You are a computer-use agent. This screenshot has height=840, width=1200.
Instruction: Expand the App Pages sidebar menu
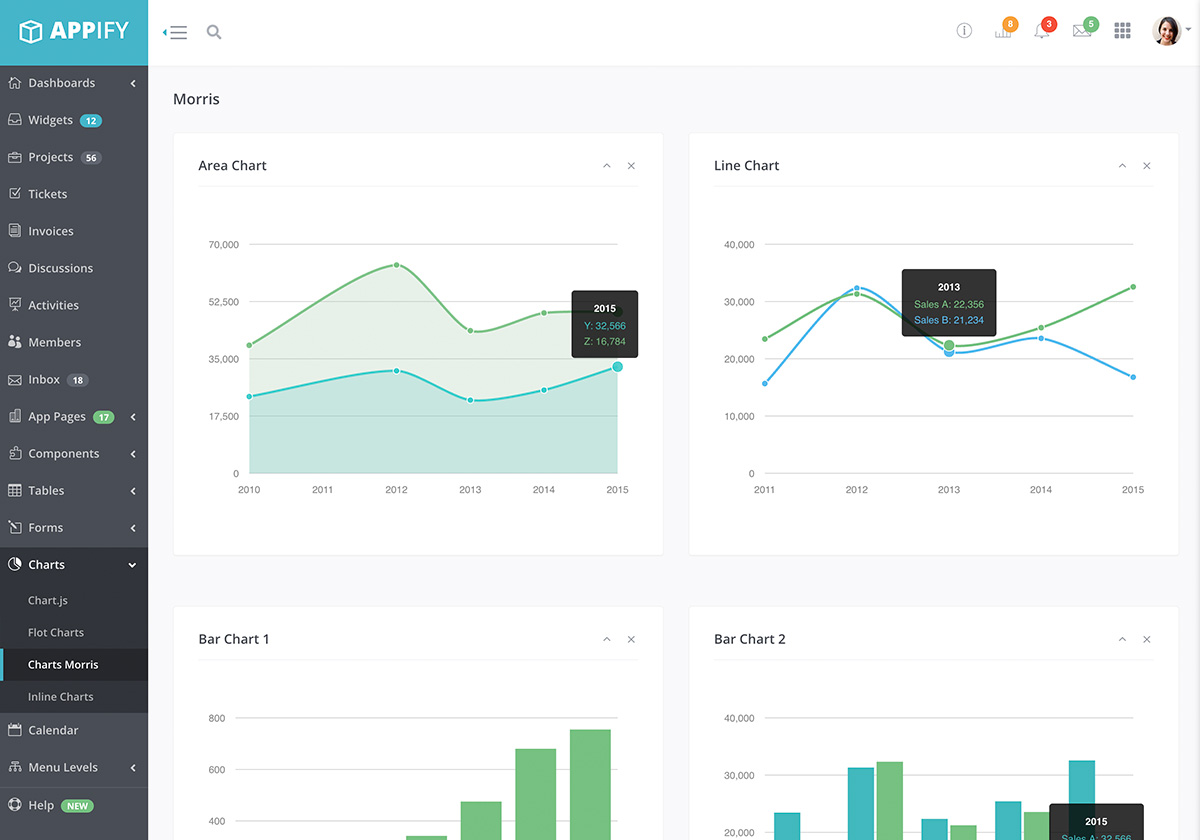(x=74, y=417)
